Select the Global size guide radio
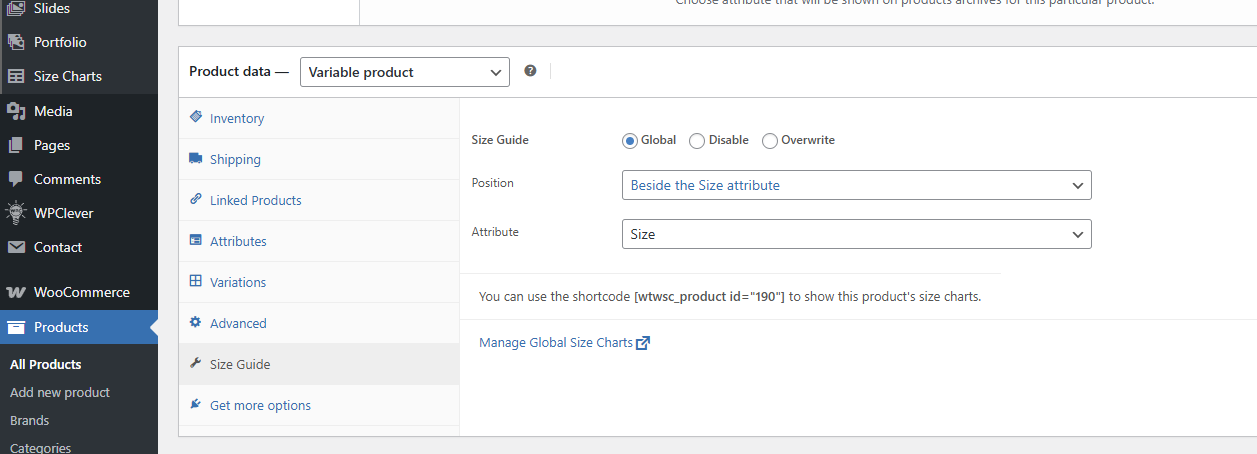Image resolution: width=1257 pixels, height=454 pixels. point(630,141)
